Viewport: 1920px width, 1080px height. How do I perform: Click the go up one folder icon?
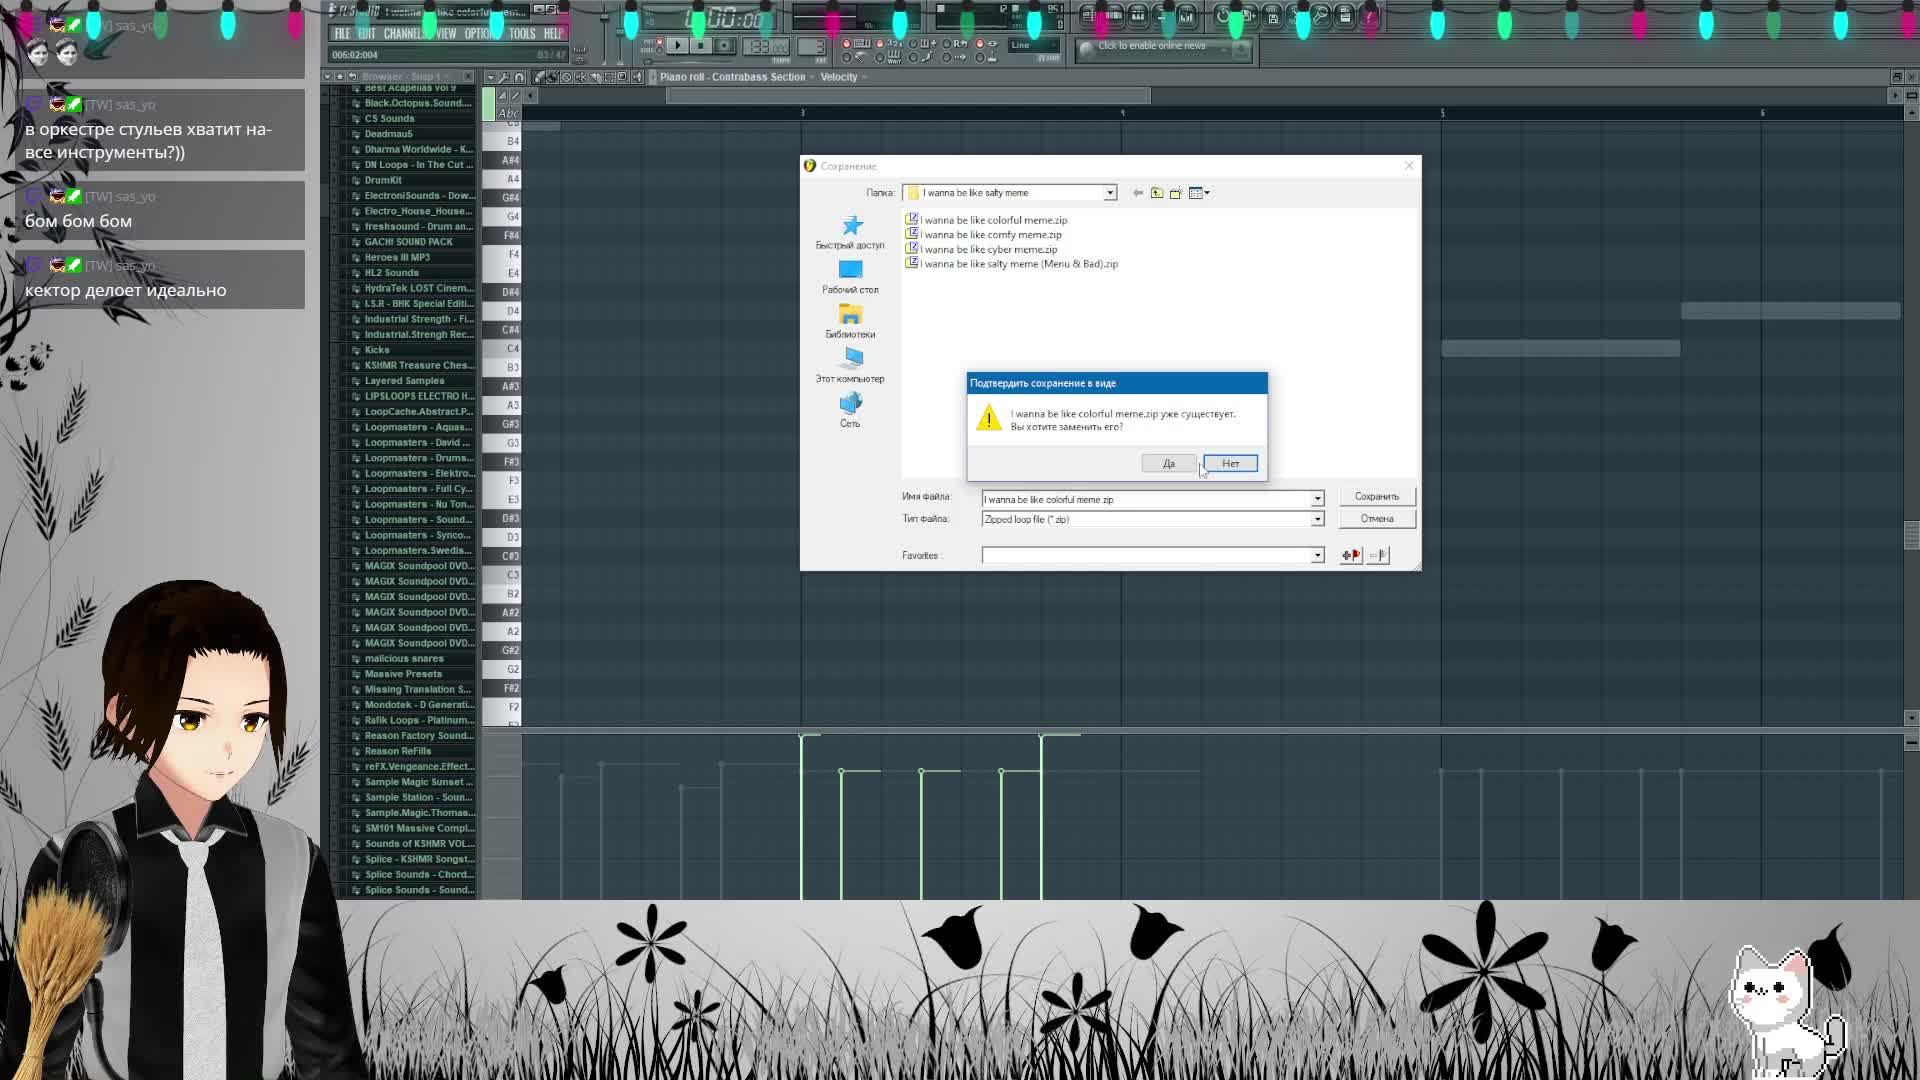click(1157, 193)
